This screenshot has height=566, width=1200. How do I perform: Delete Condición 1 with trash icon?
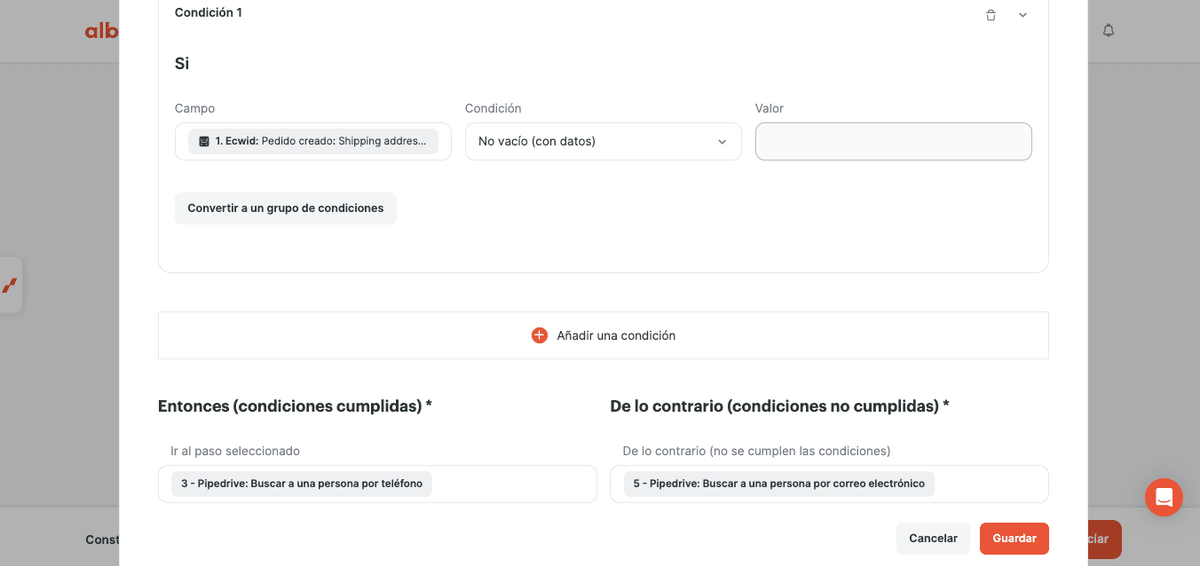(x=990, y=15)
